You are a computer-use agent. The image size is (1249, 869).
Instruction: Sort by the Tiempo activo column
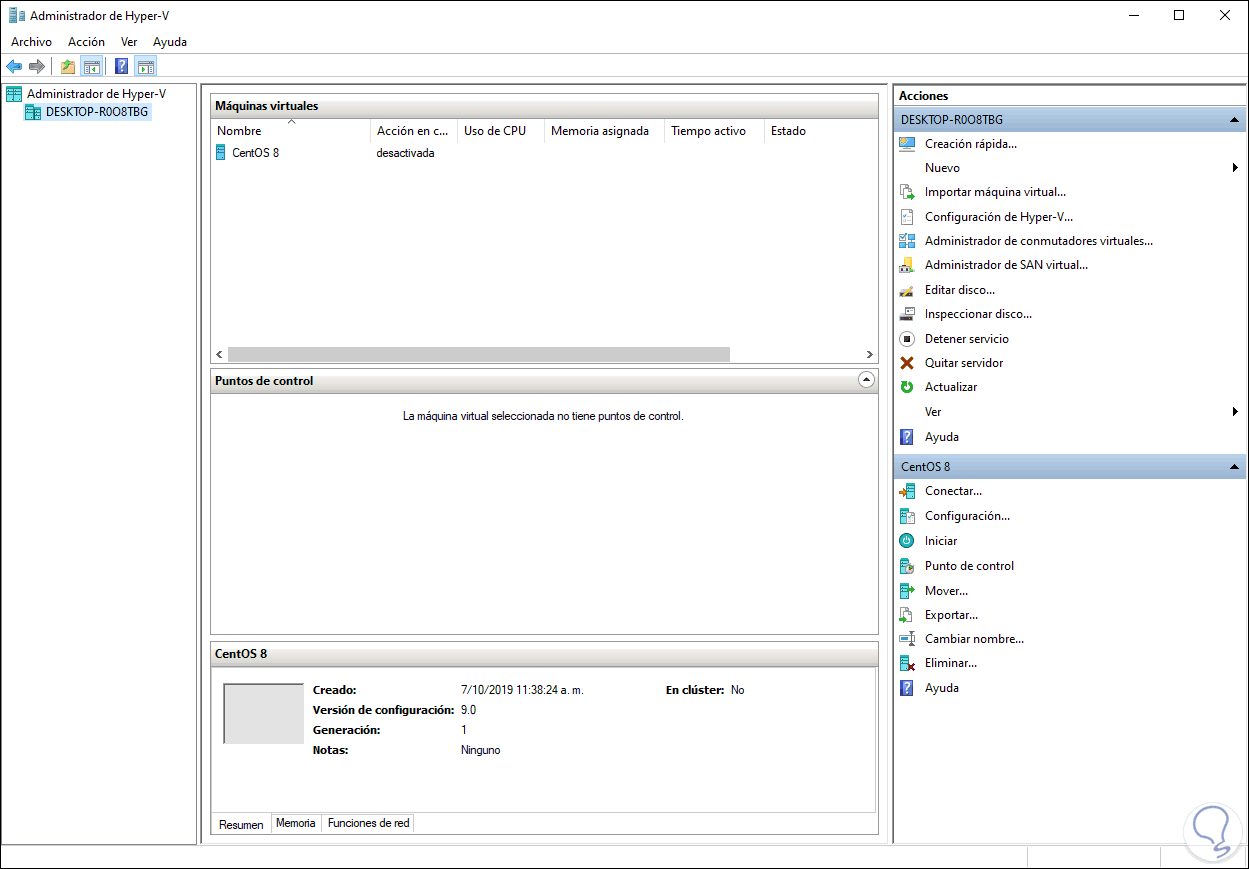[714, 131]
